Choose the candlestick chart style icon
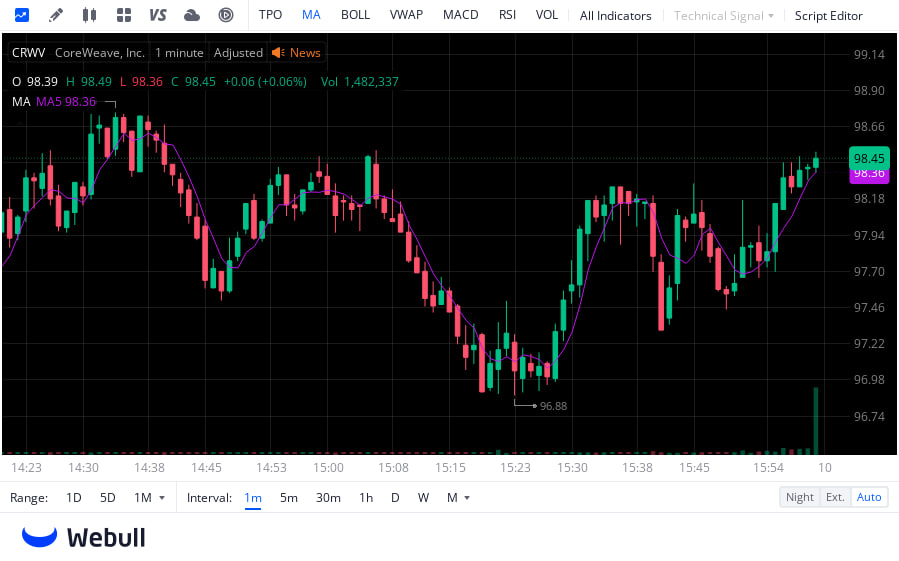 coord(89,15)
